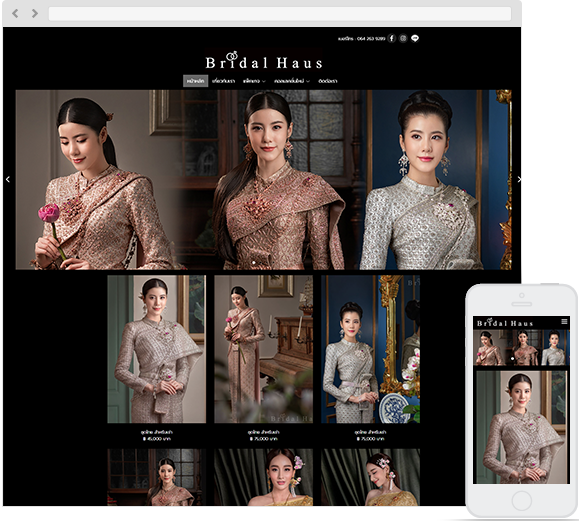Open the 45,000 baht price label
The width and height of the screenshot is (579, 521).
(157, 439)
